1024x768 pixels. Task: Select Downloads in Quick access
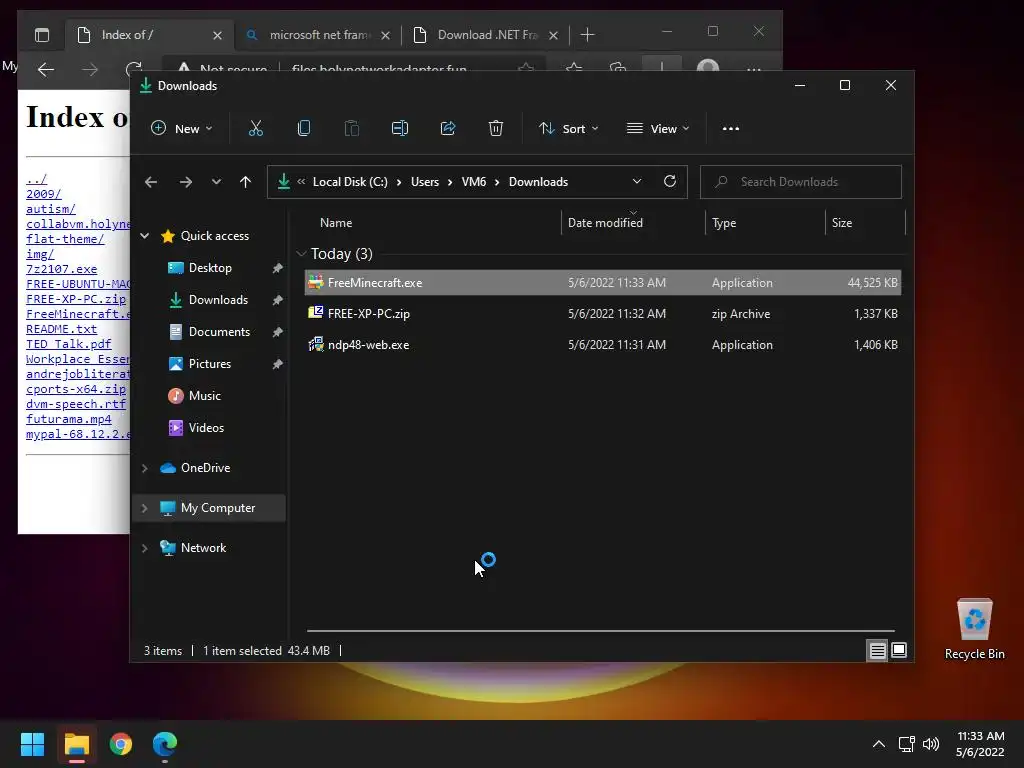219,300
